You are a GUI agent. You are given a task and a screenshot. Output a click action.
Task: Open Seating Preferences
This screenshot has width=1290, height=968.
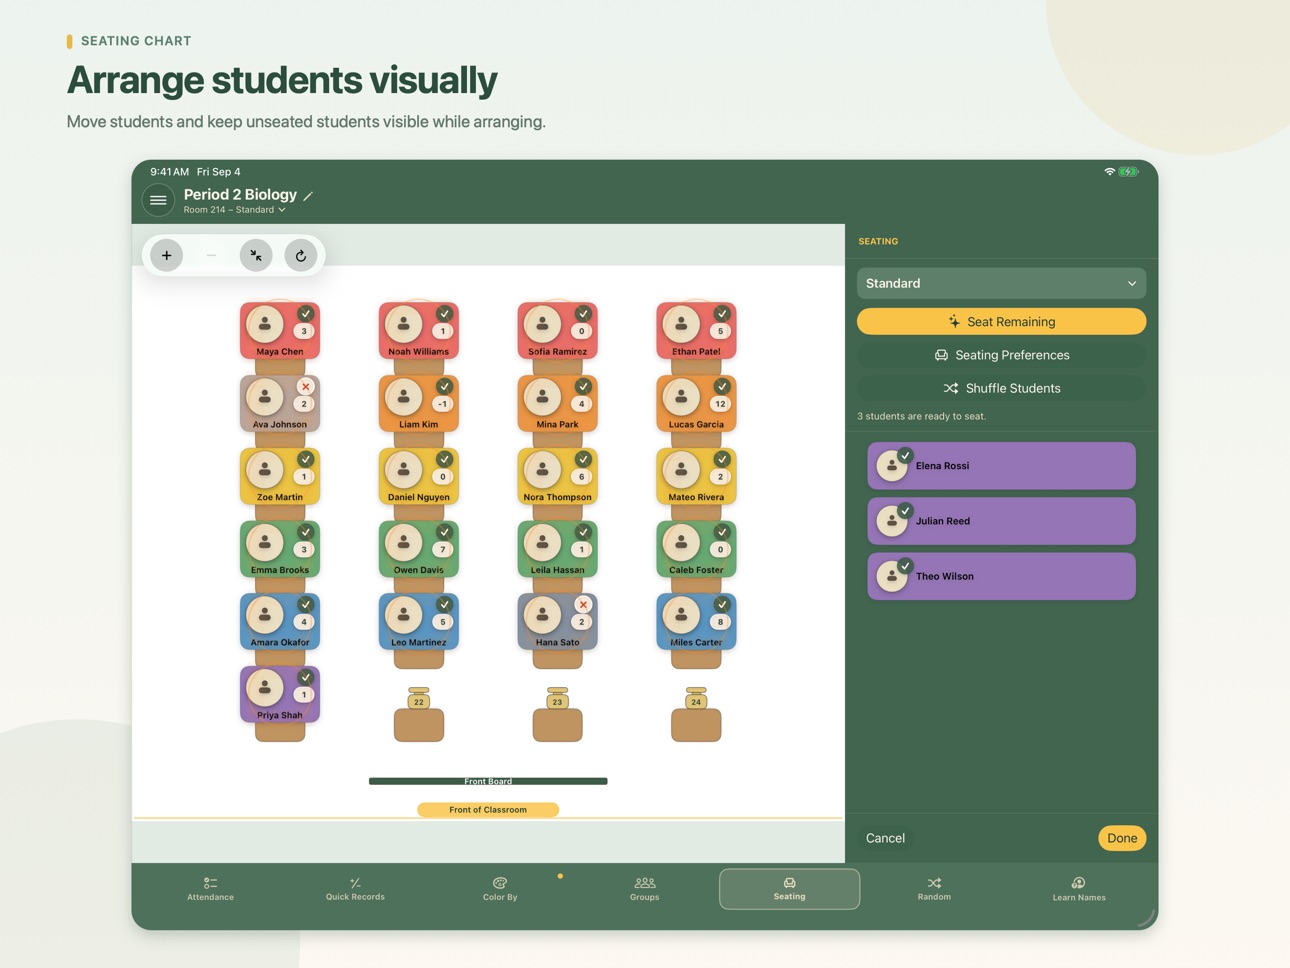pyautogui.click(x=1001, y=355)
